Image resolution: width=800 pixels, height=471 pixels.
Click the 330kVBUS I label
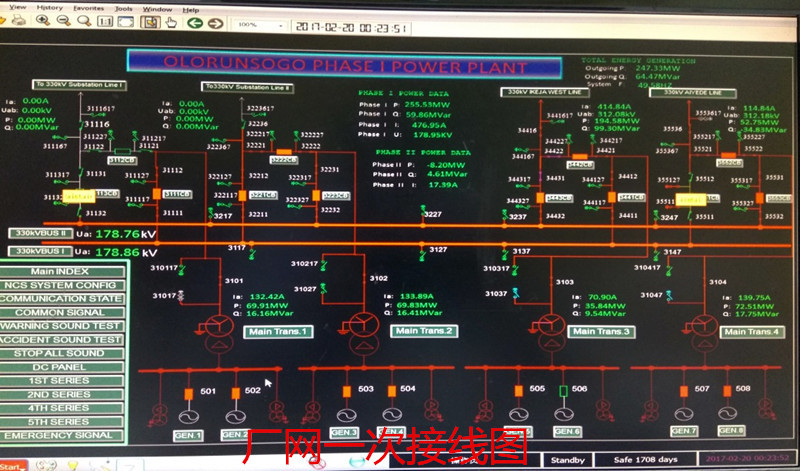40,252
